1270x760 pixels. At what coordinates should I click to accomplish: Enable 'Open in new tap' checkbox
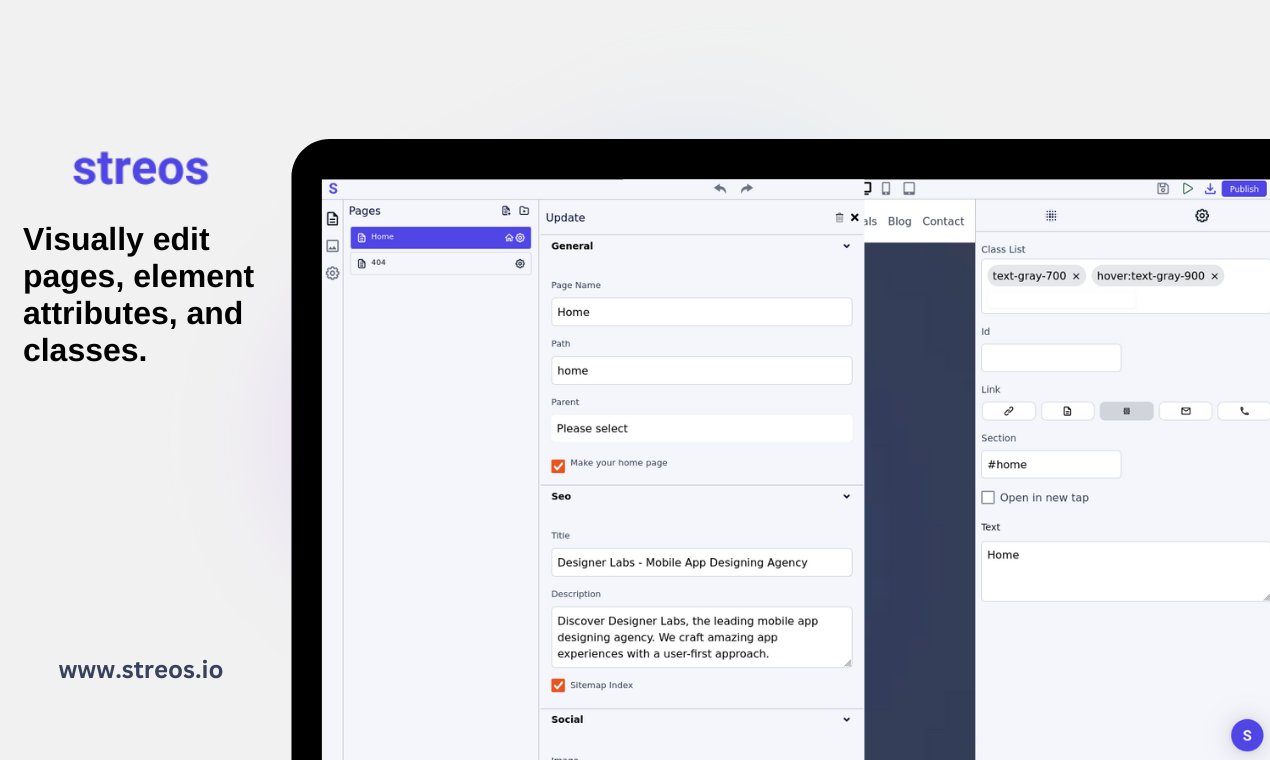click(x=988, y=498)
